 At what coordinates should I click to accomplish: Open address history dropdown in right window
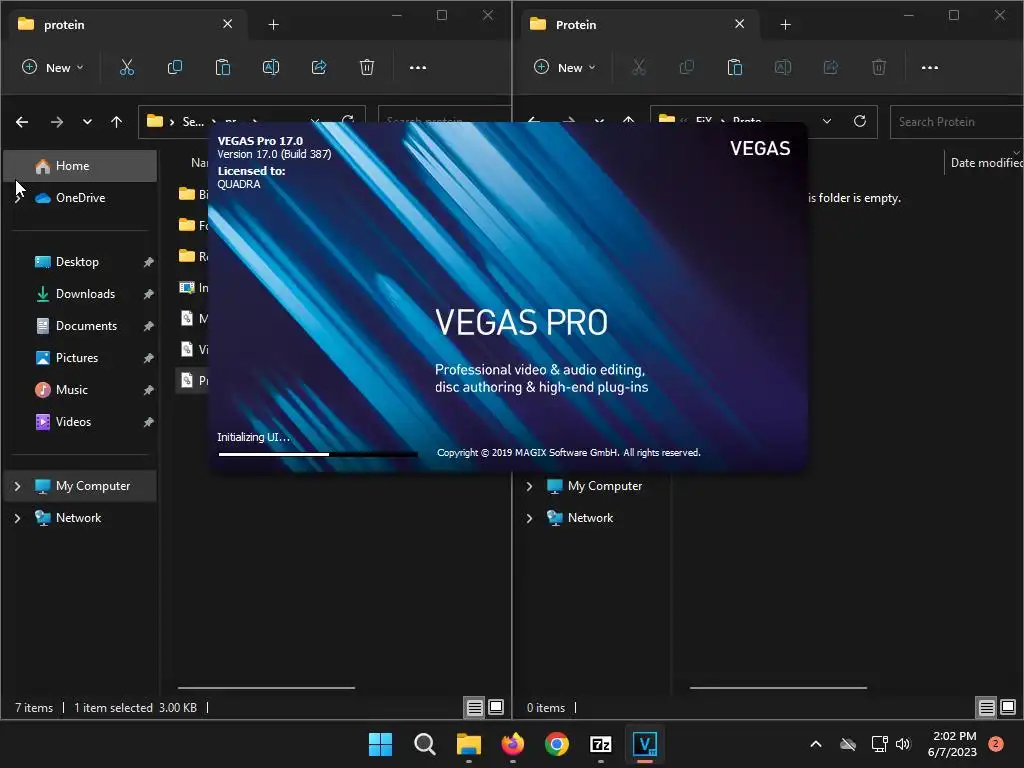[827, 121]
